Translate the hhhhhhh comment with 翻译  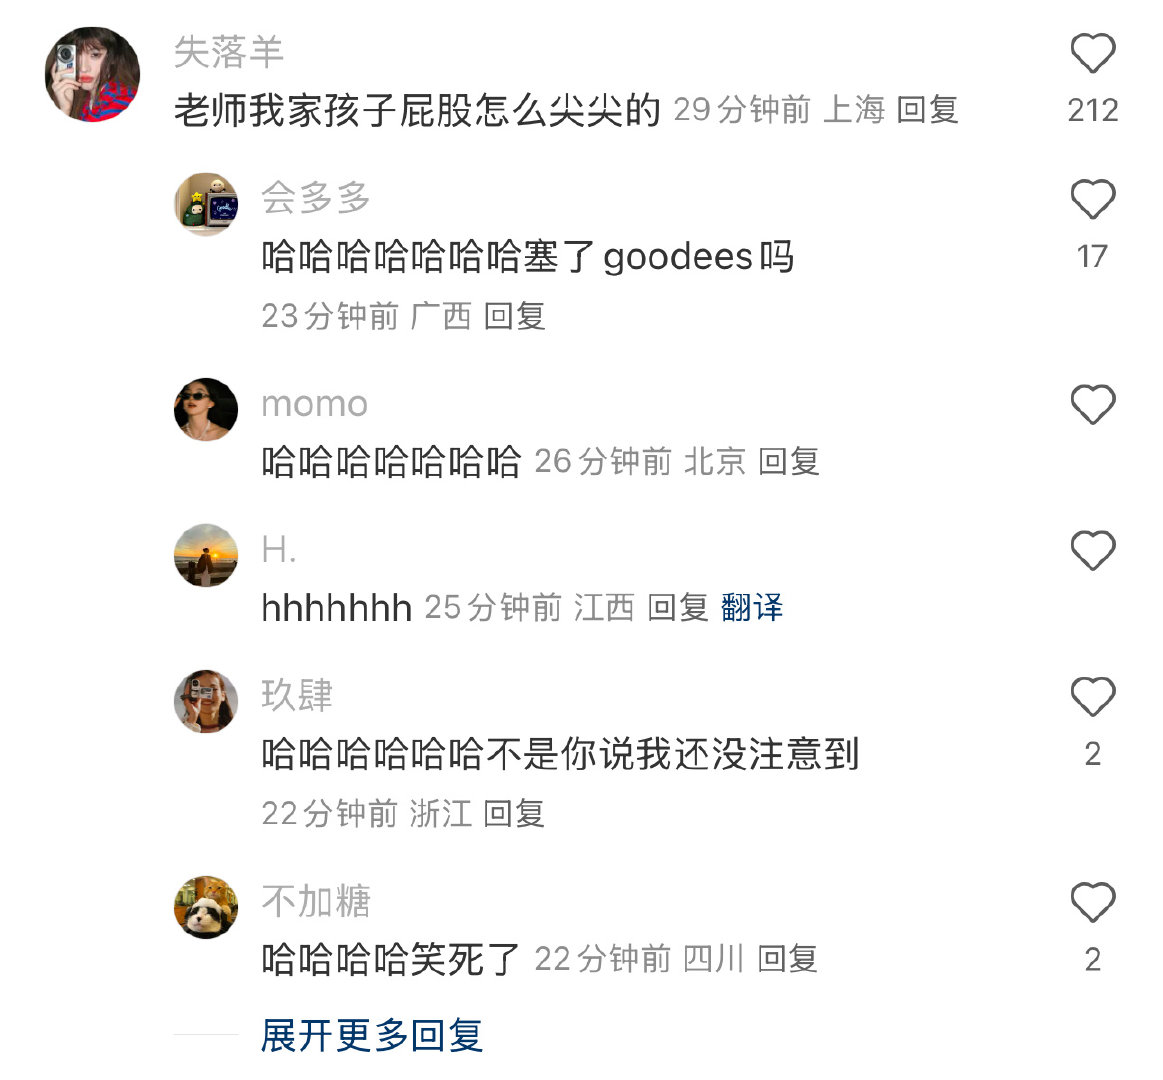pos(751,608)
